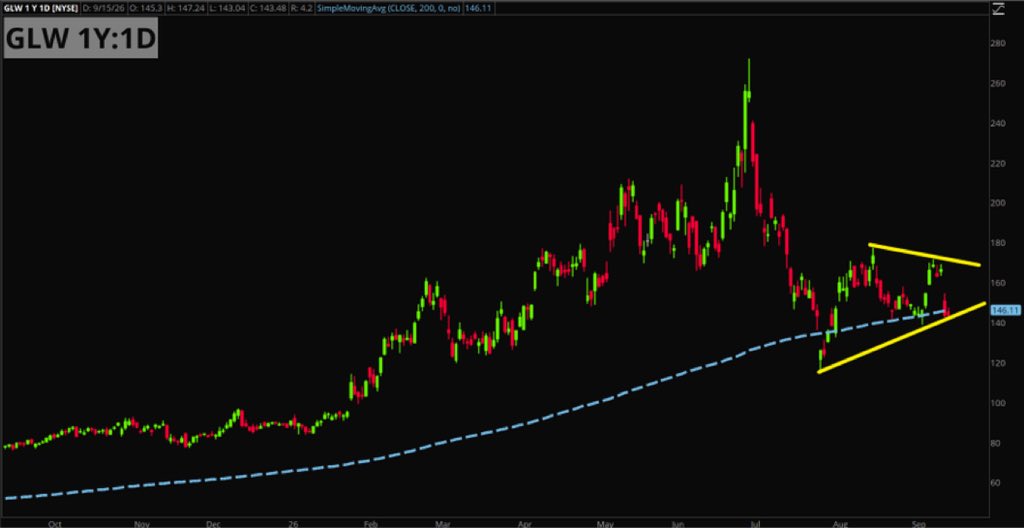Click the 120 price axis label
The image size is (1024, 528).
pos(999,363)
